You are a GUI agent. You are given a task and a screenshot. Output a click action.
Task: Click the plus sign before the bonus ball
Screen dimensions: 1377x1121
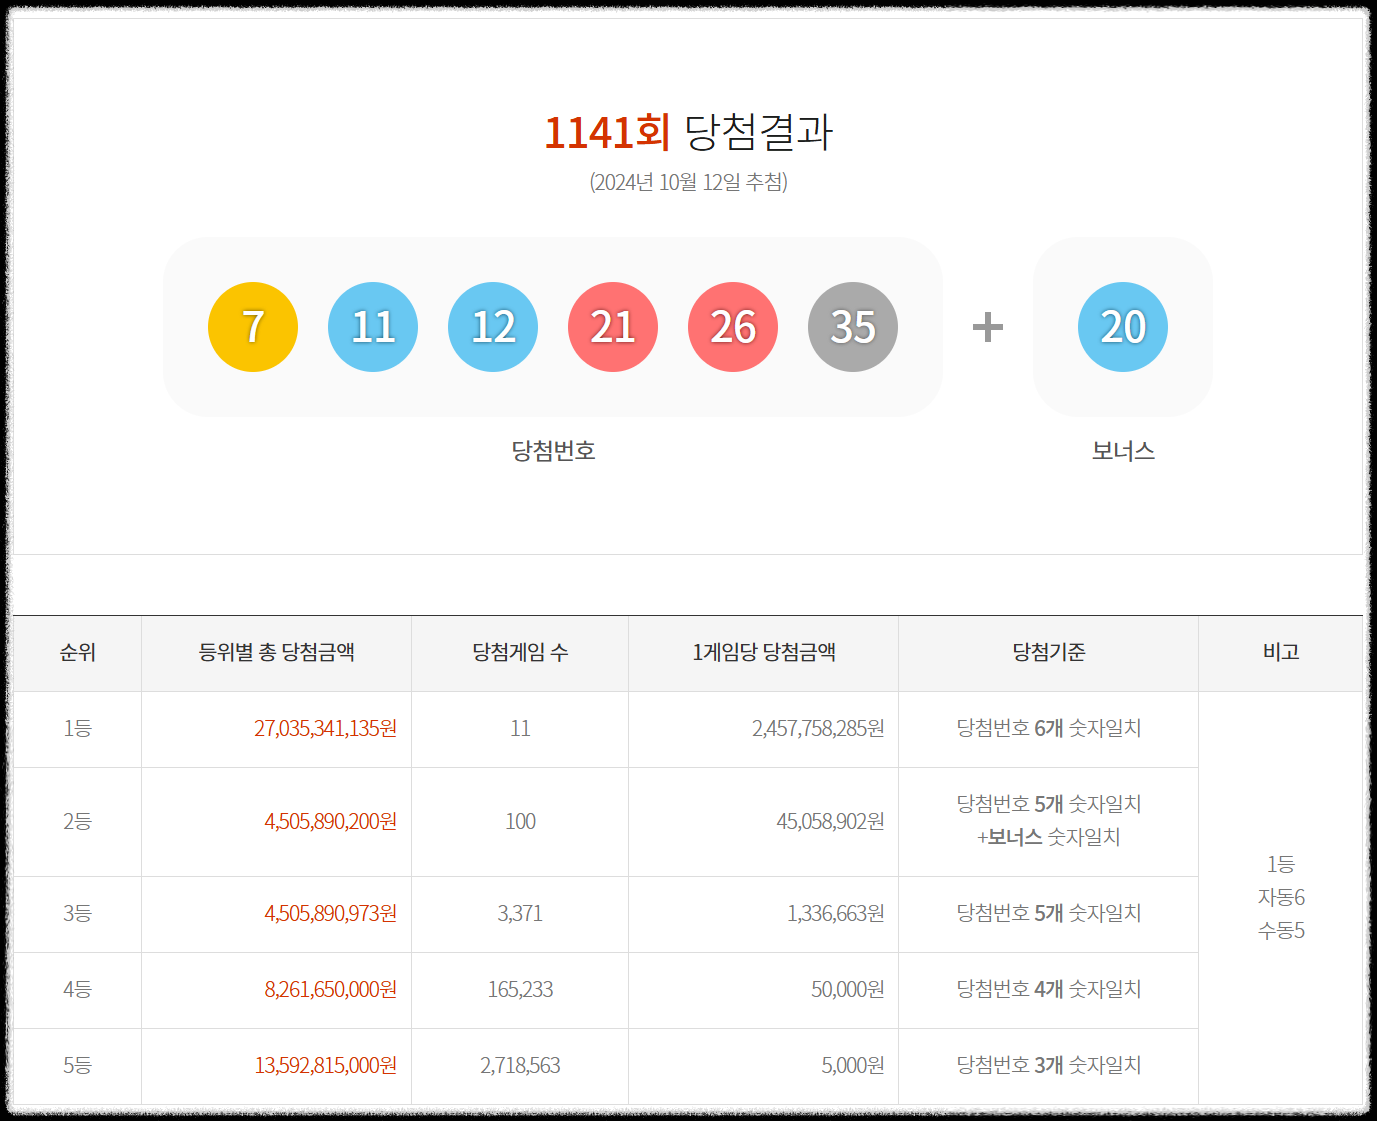pos(988,327)
